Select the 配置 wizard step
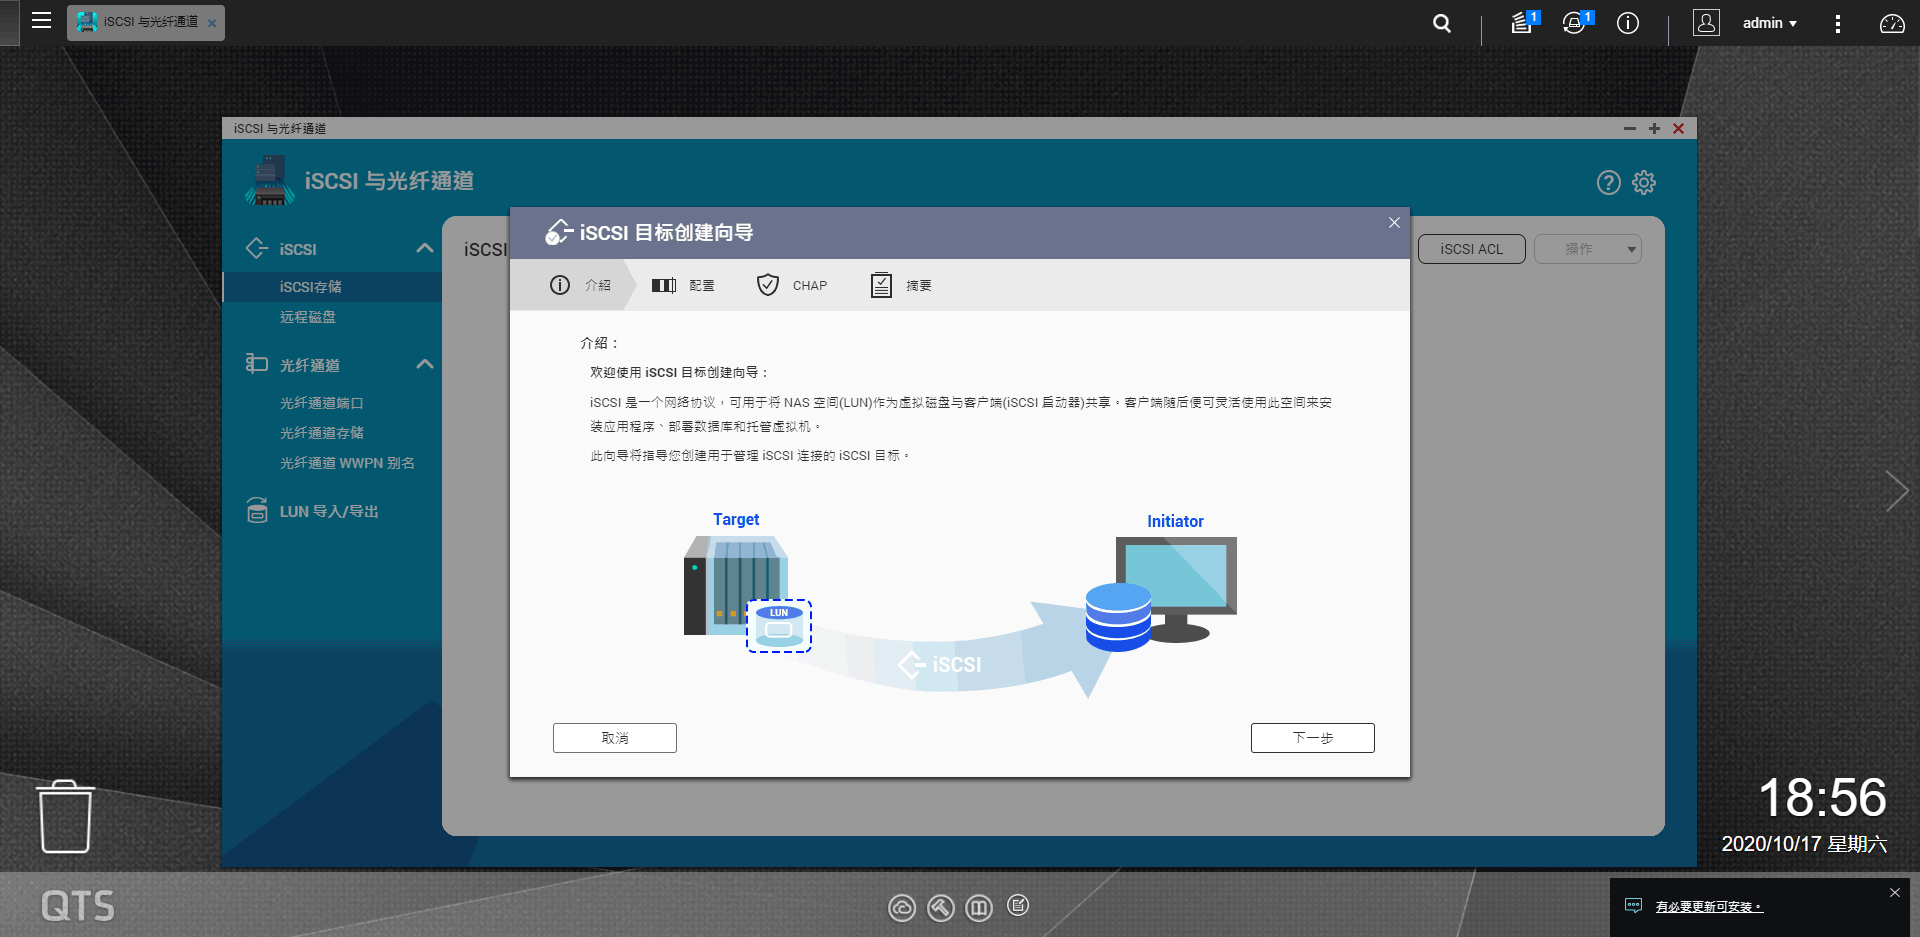The image size is (1920, 937). (683, 285)
